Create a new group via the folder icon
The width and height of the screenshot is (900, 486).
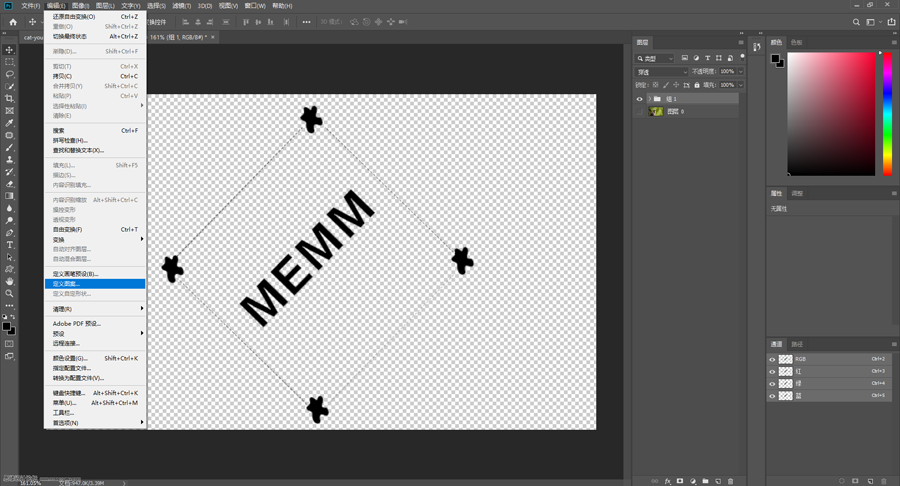[x=705, y=481]
